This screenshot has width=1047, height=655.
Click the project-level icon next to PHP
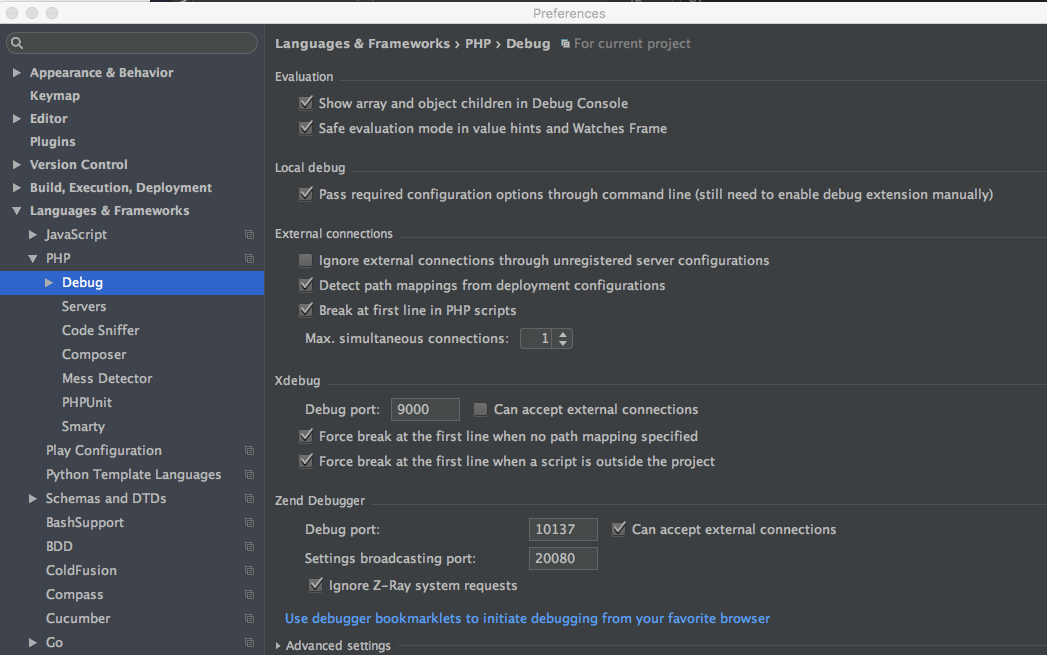[x=249, y=258]
